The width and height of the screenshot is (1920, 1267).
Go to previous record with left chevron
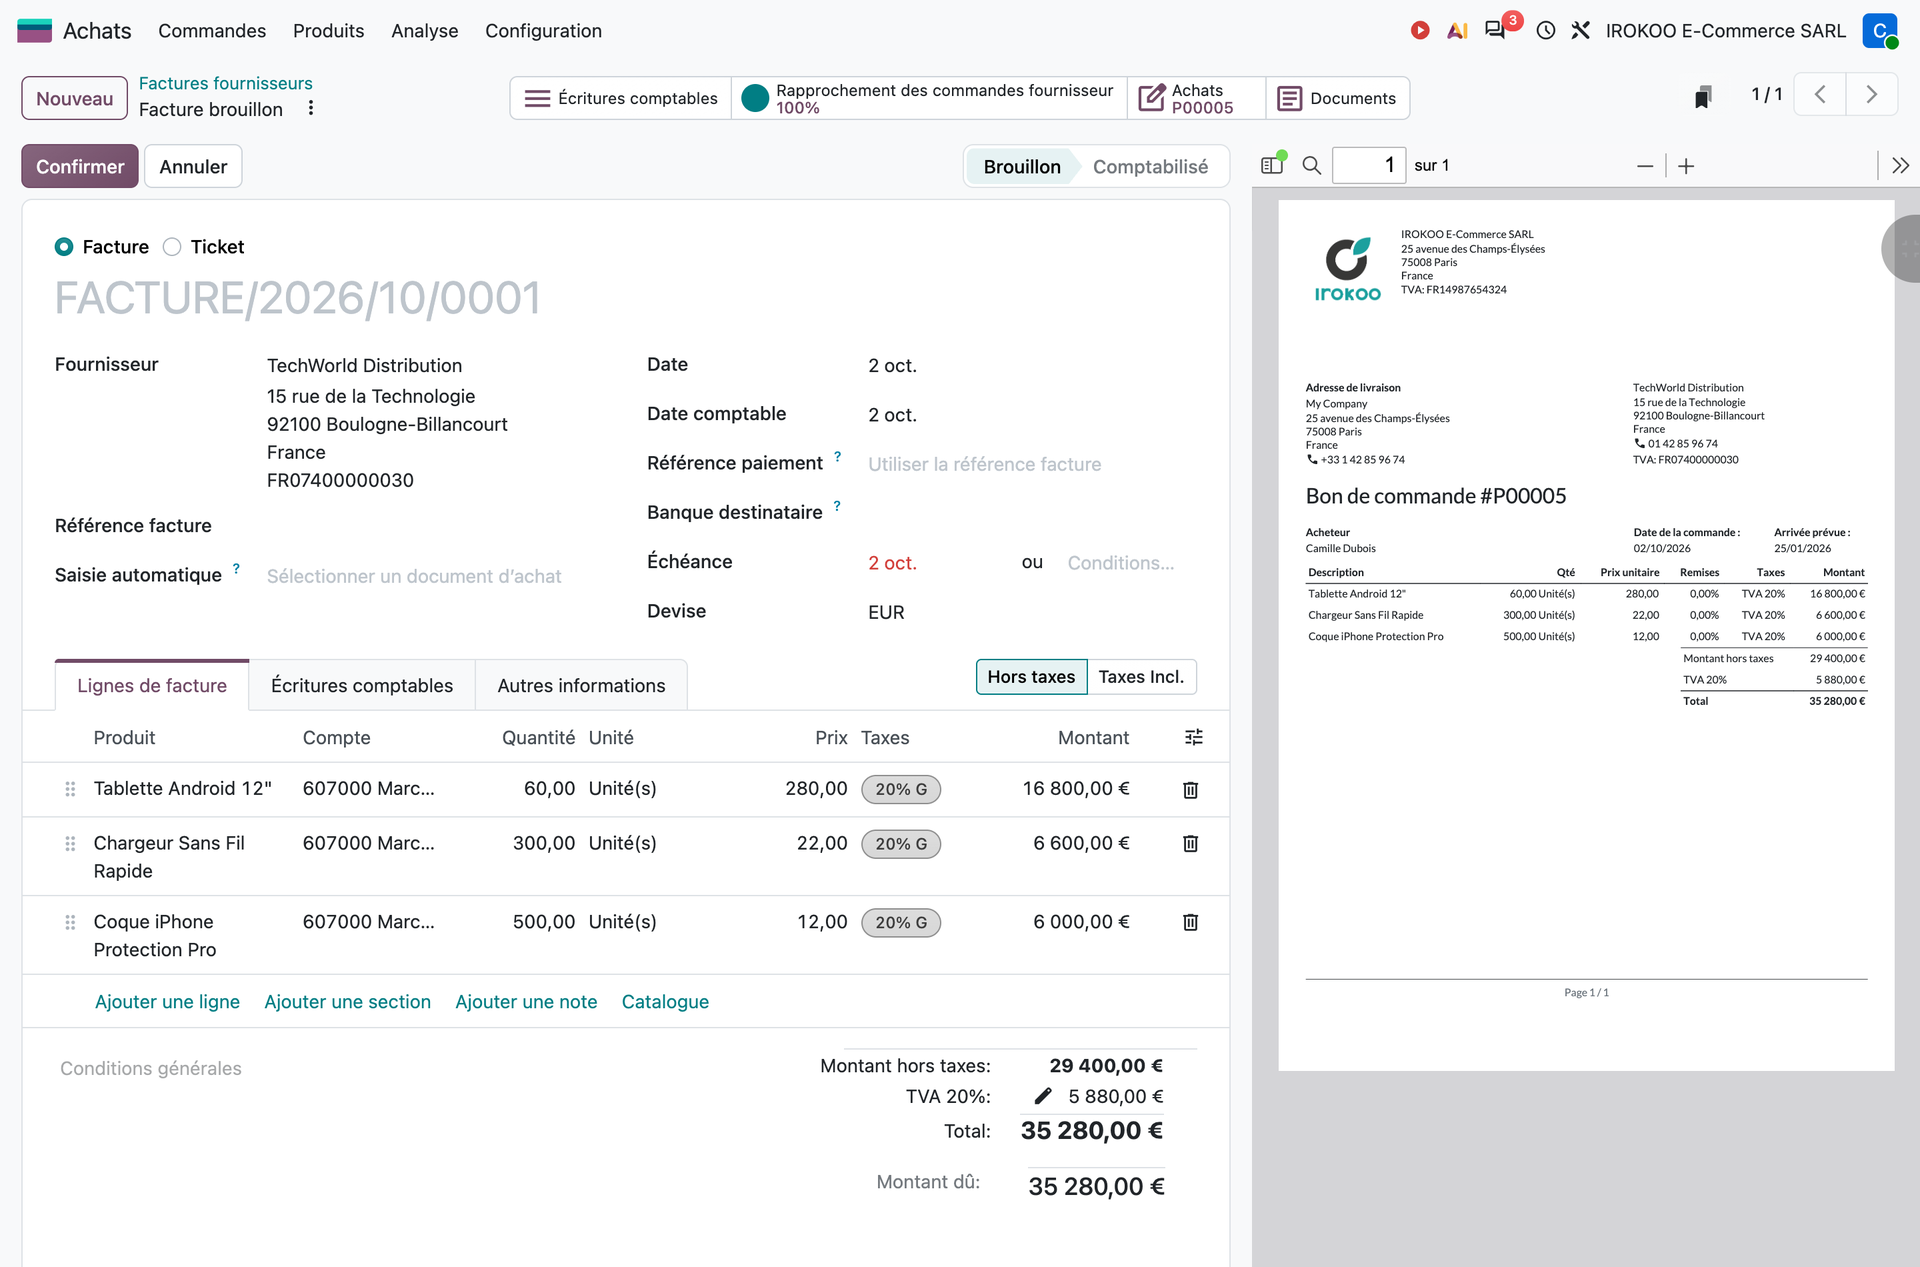coord(1820,95)
